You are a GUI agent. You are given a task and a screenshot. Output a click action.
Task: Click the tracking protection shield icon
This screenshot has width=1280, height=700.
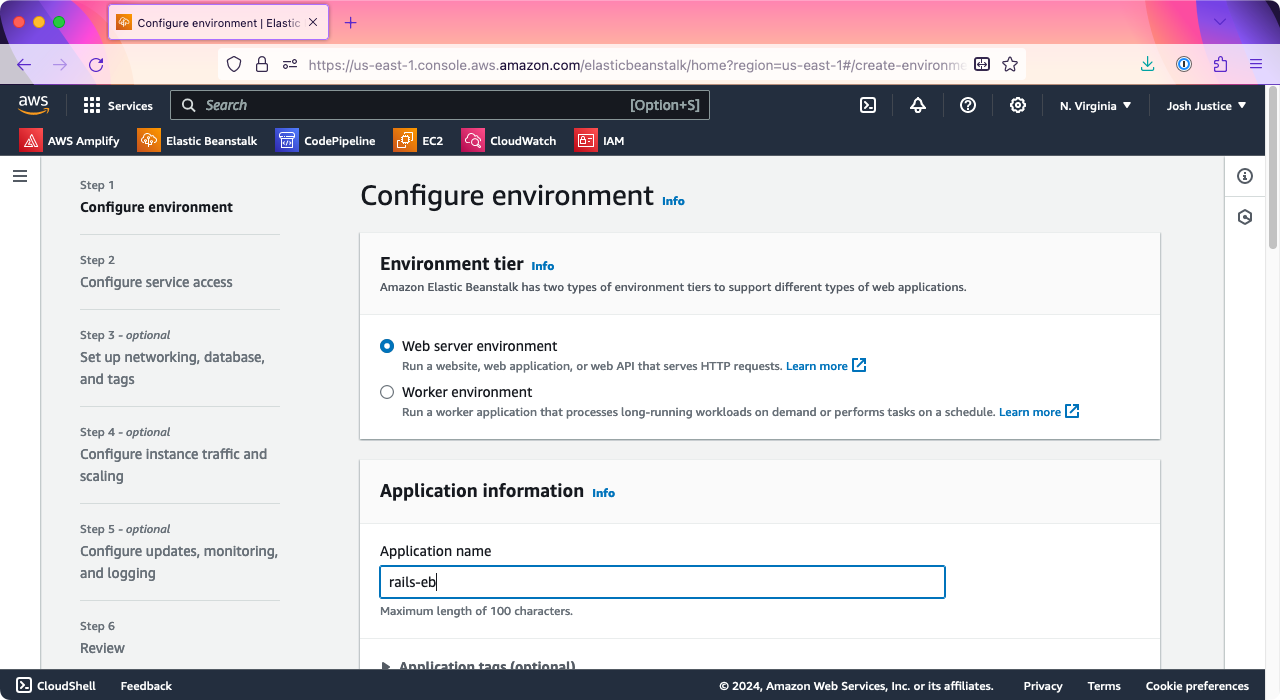tap(234, 65)
